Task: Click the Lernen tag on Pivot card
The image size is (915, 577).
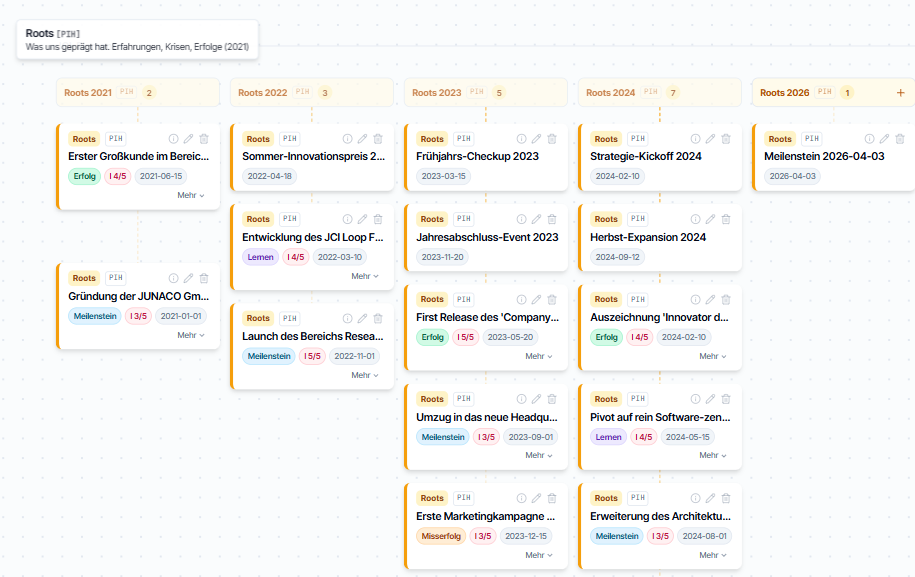Action: pyautogui.click(x=608, y=437)
